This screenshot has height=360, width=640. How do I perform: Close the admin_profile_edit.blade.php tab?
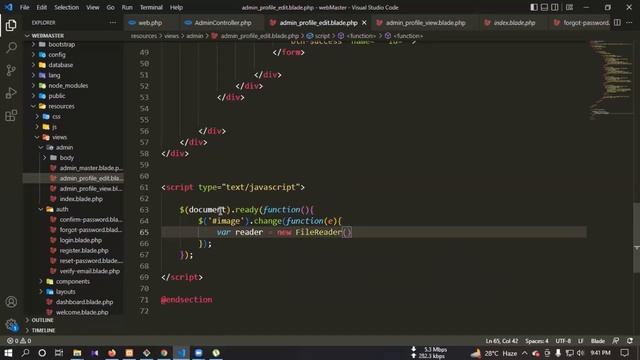(364, 23)
